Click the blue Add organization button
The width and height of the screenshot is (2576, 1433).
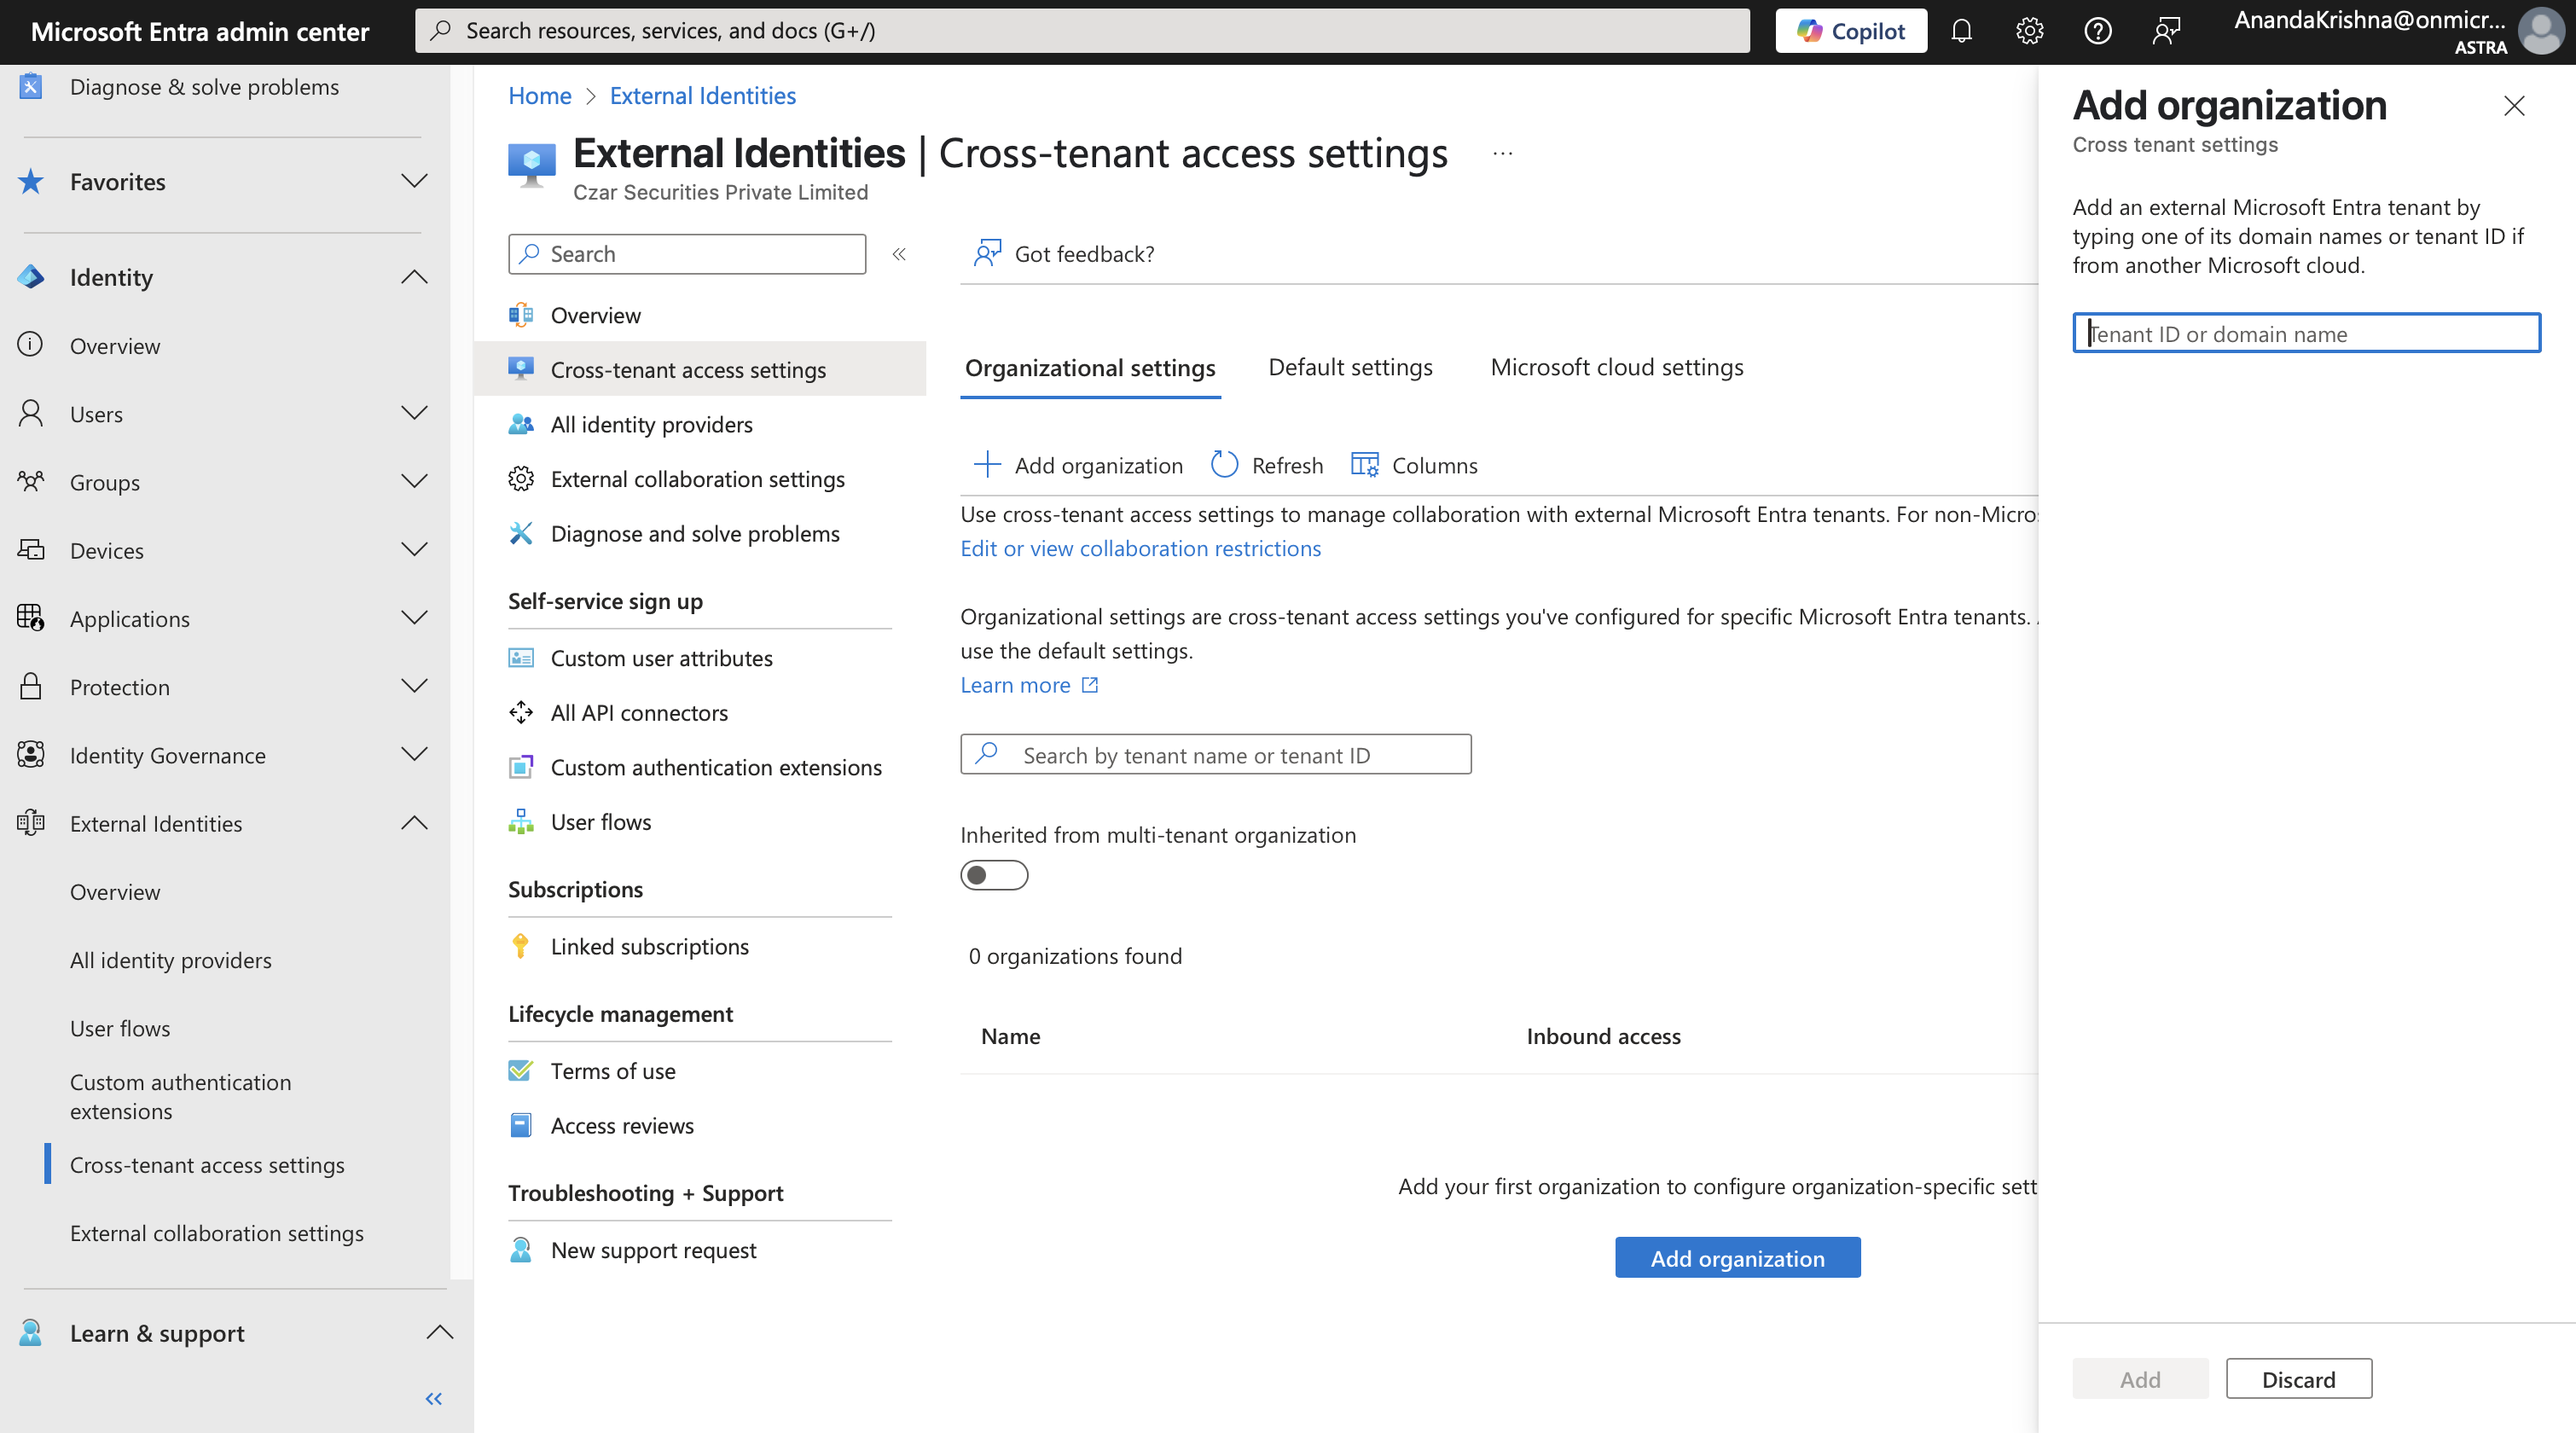tap(1738, 1257)
